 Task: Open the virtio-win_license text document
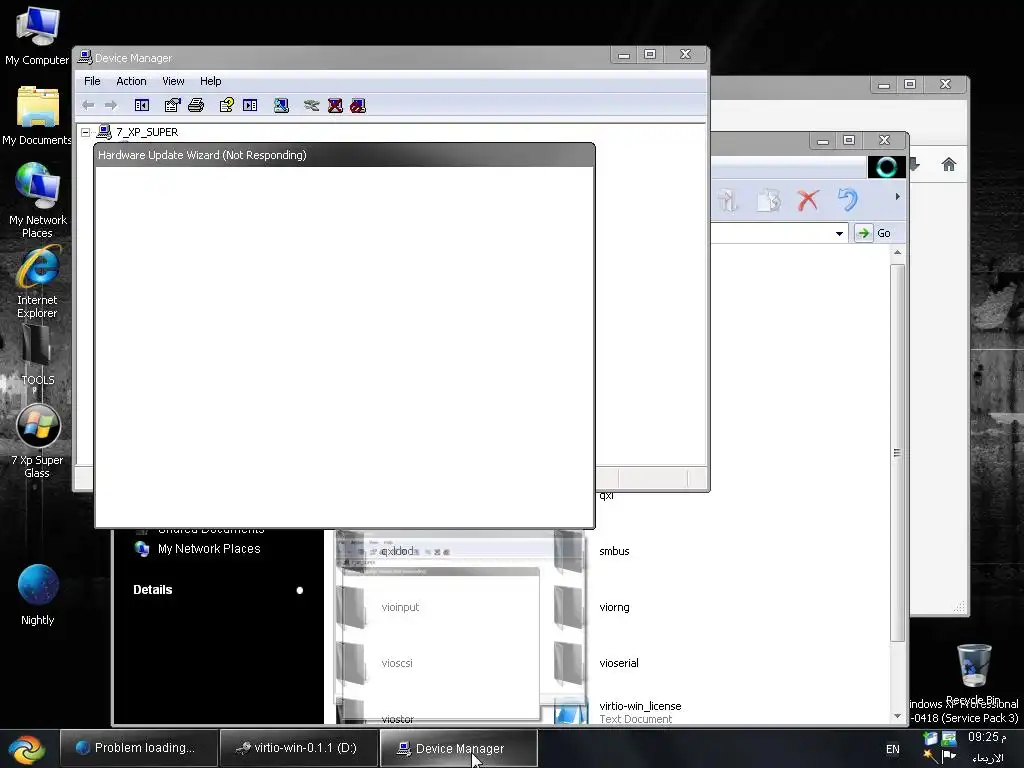(x=640, y=706)
